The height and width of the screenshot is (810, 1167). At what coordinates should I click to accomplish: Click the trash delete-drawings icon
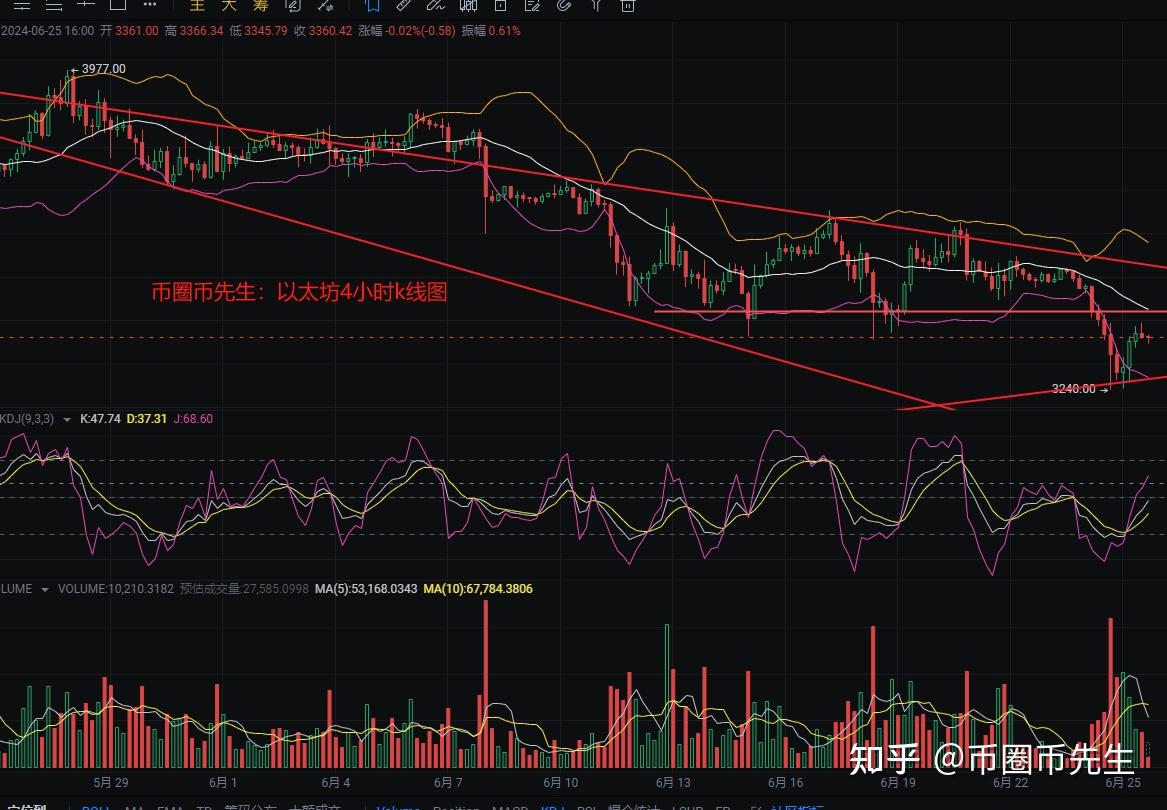(627, 5)
